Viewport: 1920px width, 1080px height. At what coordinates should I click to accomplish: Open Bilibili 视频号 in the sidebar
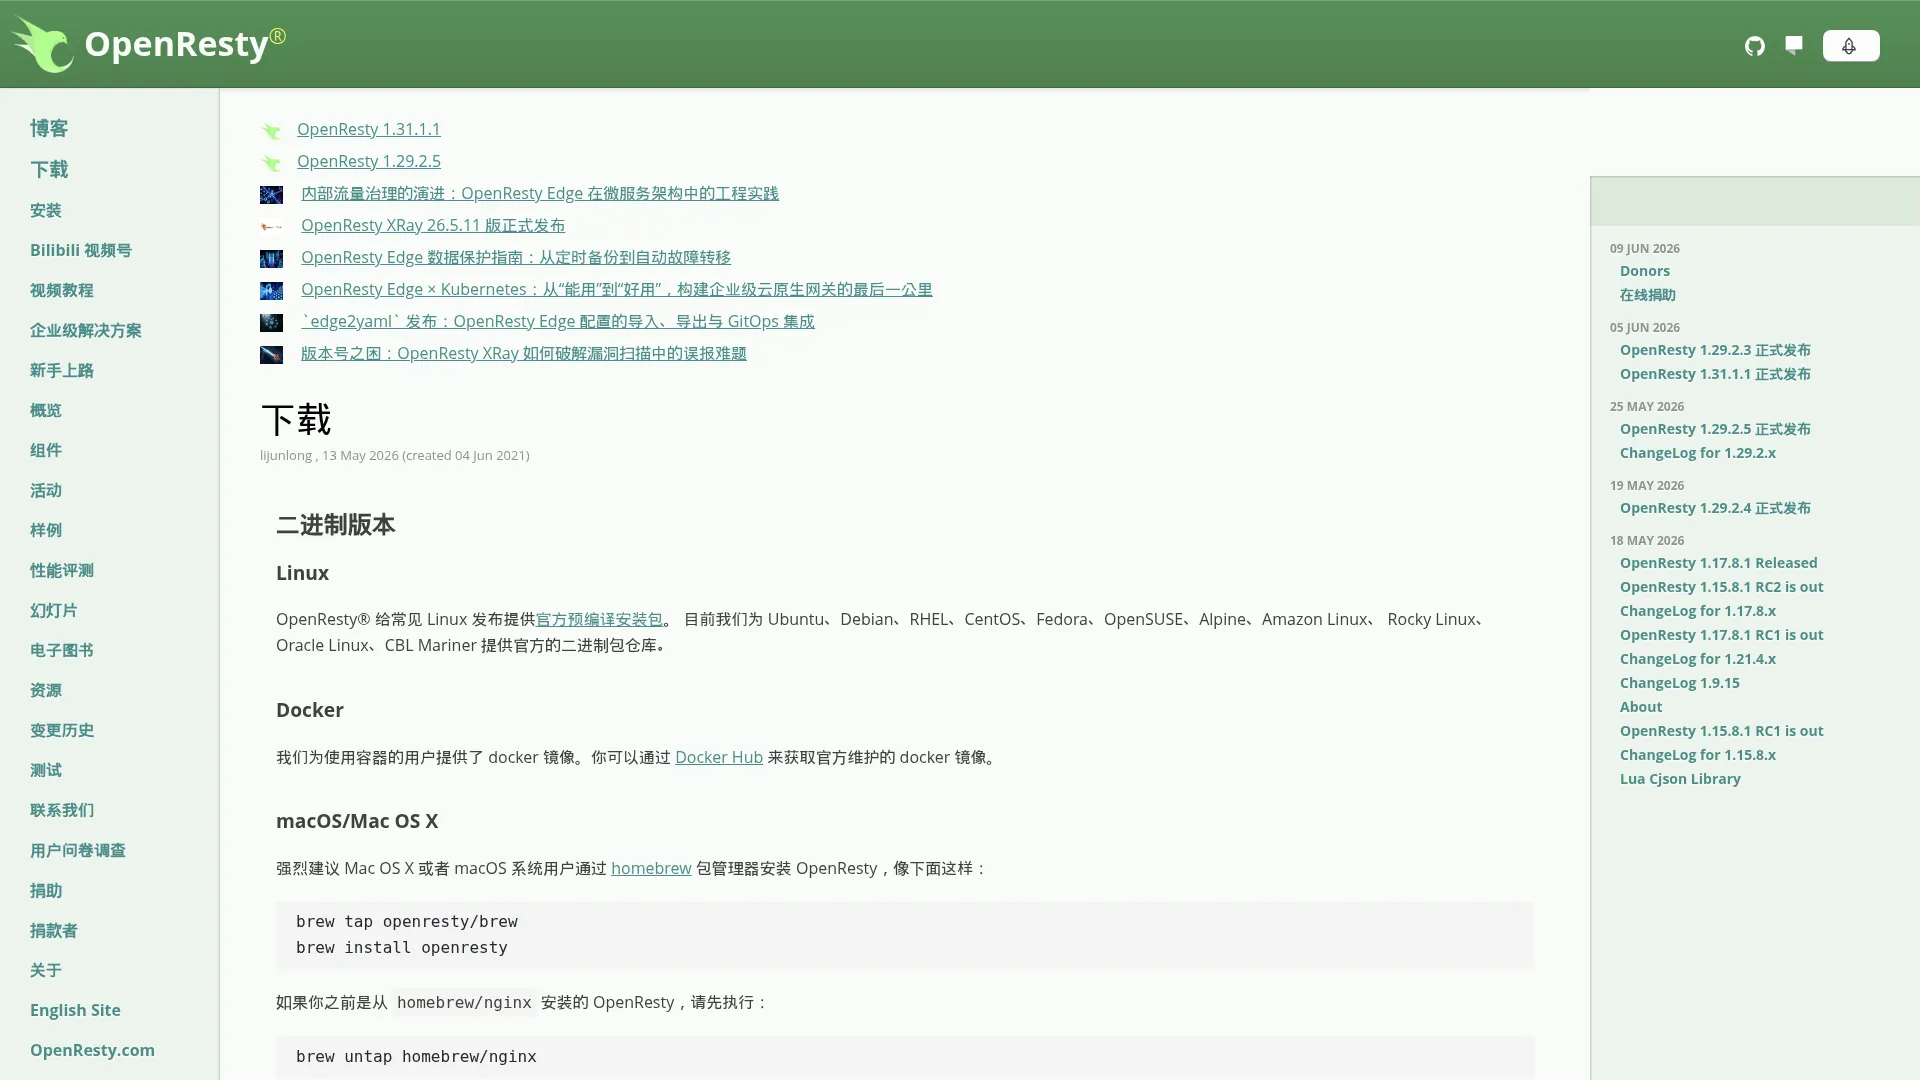point(81,250)
